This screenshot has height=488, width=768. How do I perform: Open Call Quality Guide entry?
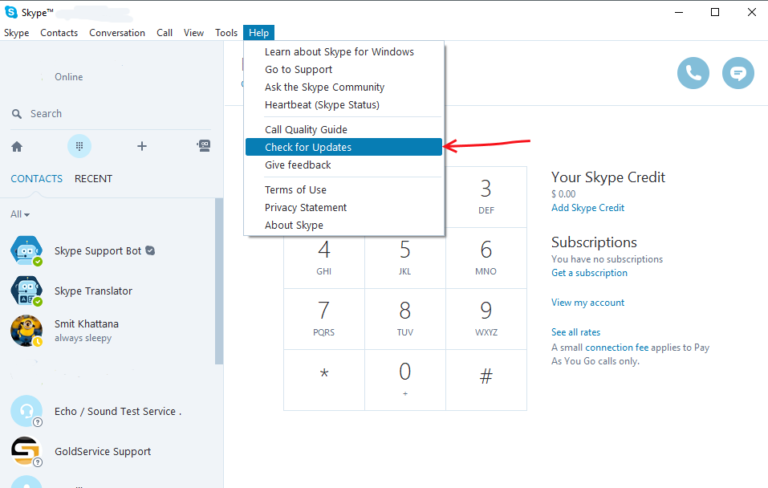coord(344,129)
